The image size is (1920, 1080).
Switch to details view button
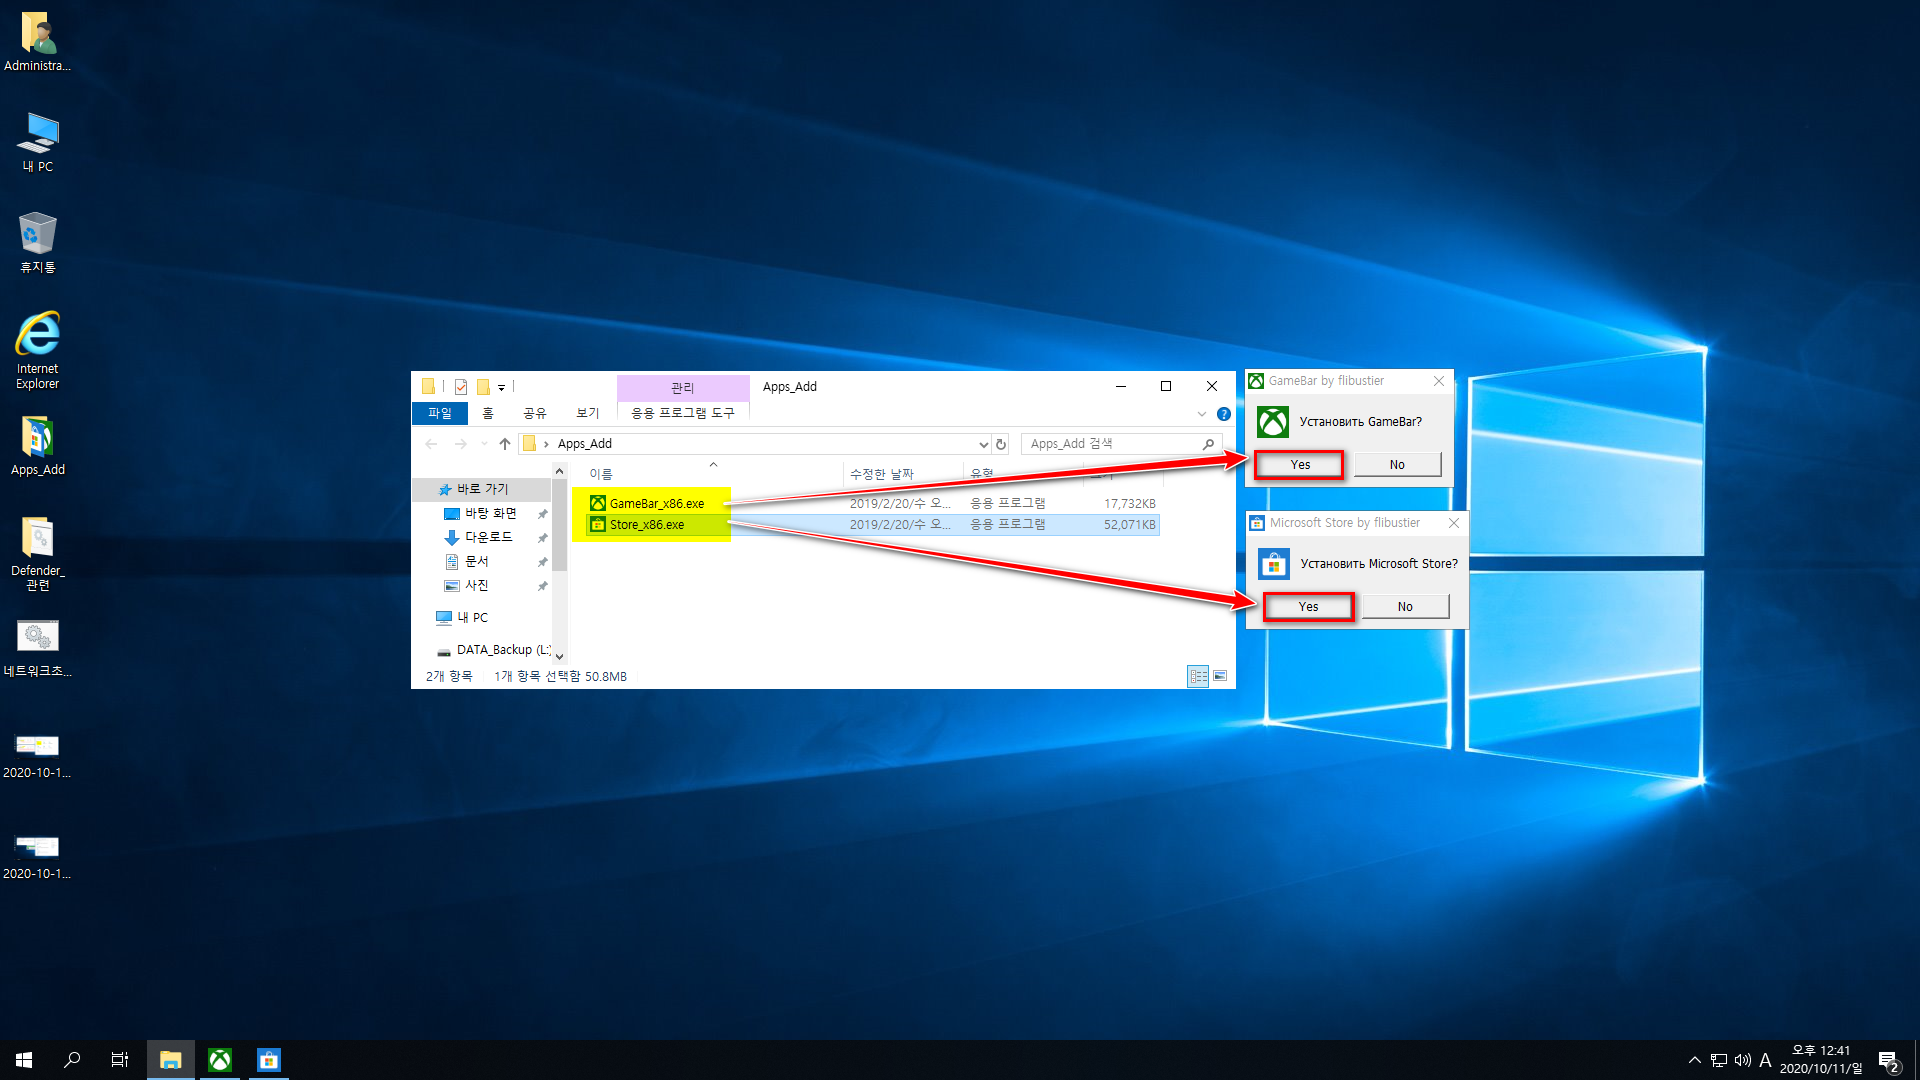pos(1198,677)
